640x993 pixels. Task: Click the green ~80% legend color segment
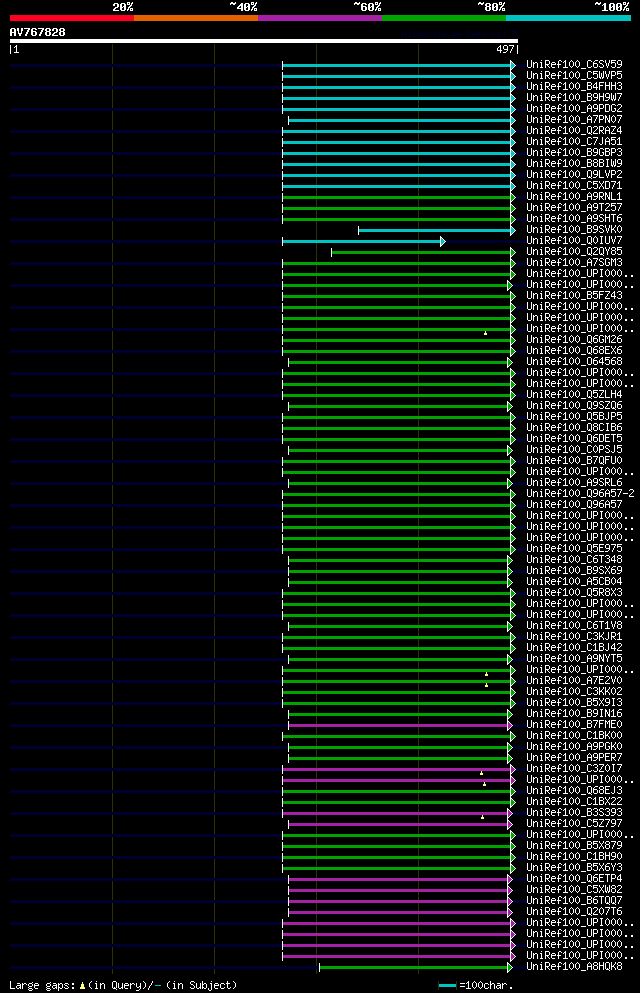click(444, 18)
